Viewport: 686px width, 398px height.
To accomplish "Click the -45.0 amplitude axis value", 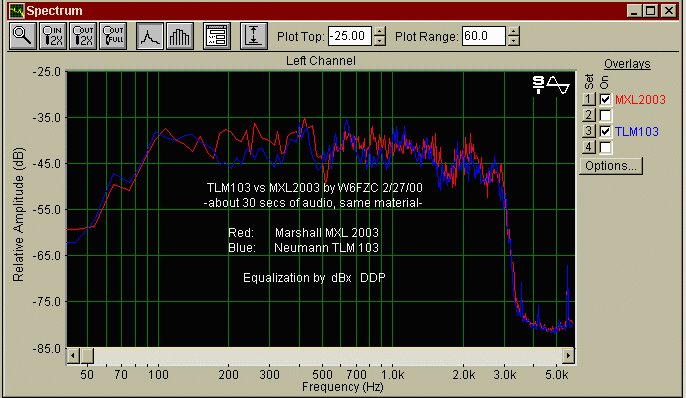I will tap(46, 164).
